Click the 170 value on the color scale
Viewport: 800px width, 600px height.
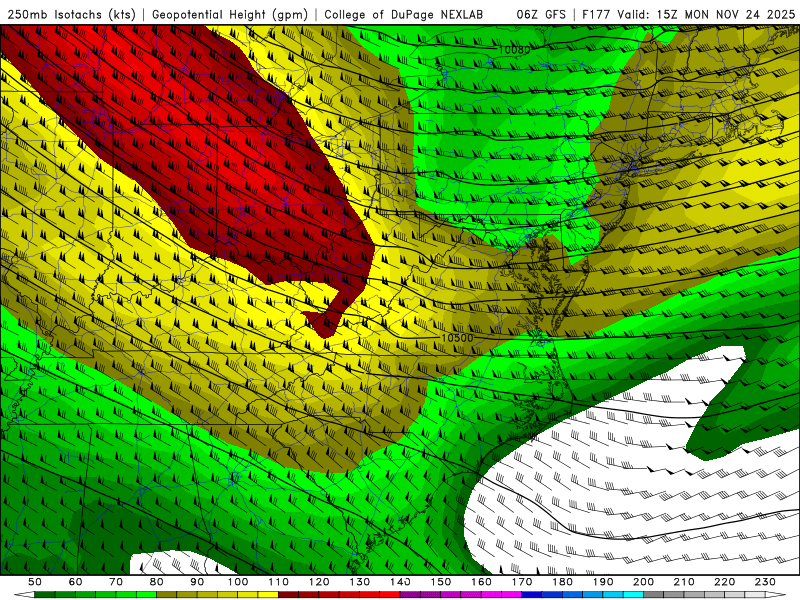tap(522, 581)
